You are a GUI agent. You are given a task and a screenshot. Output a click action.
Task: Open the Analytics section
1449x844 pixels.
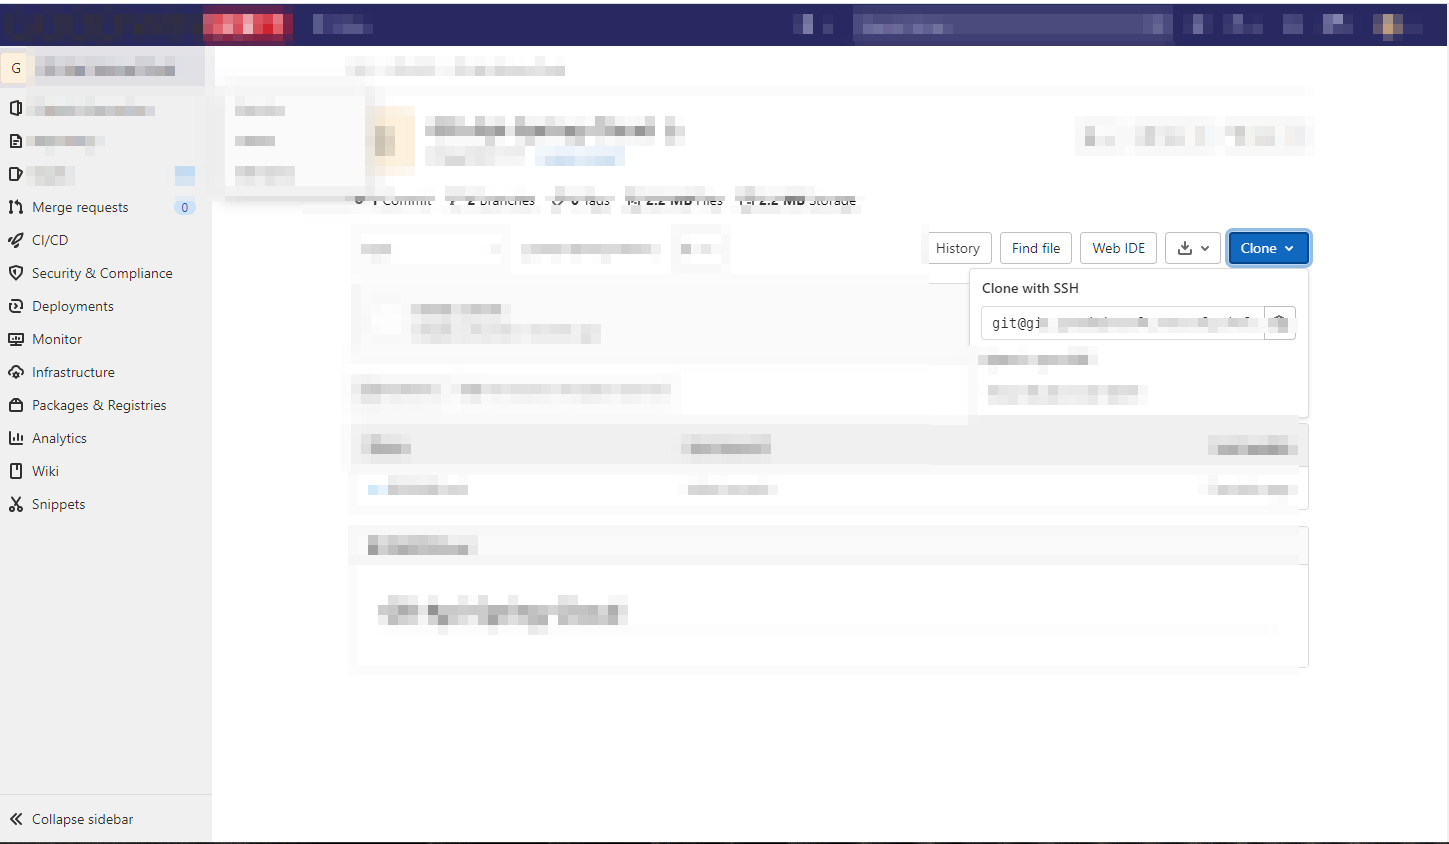click(x=16, y=437)
